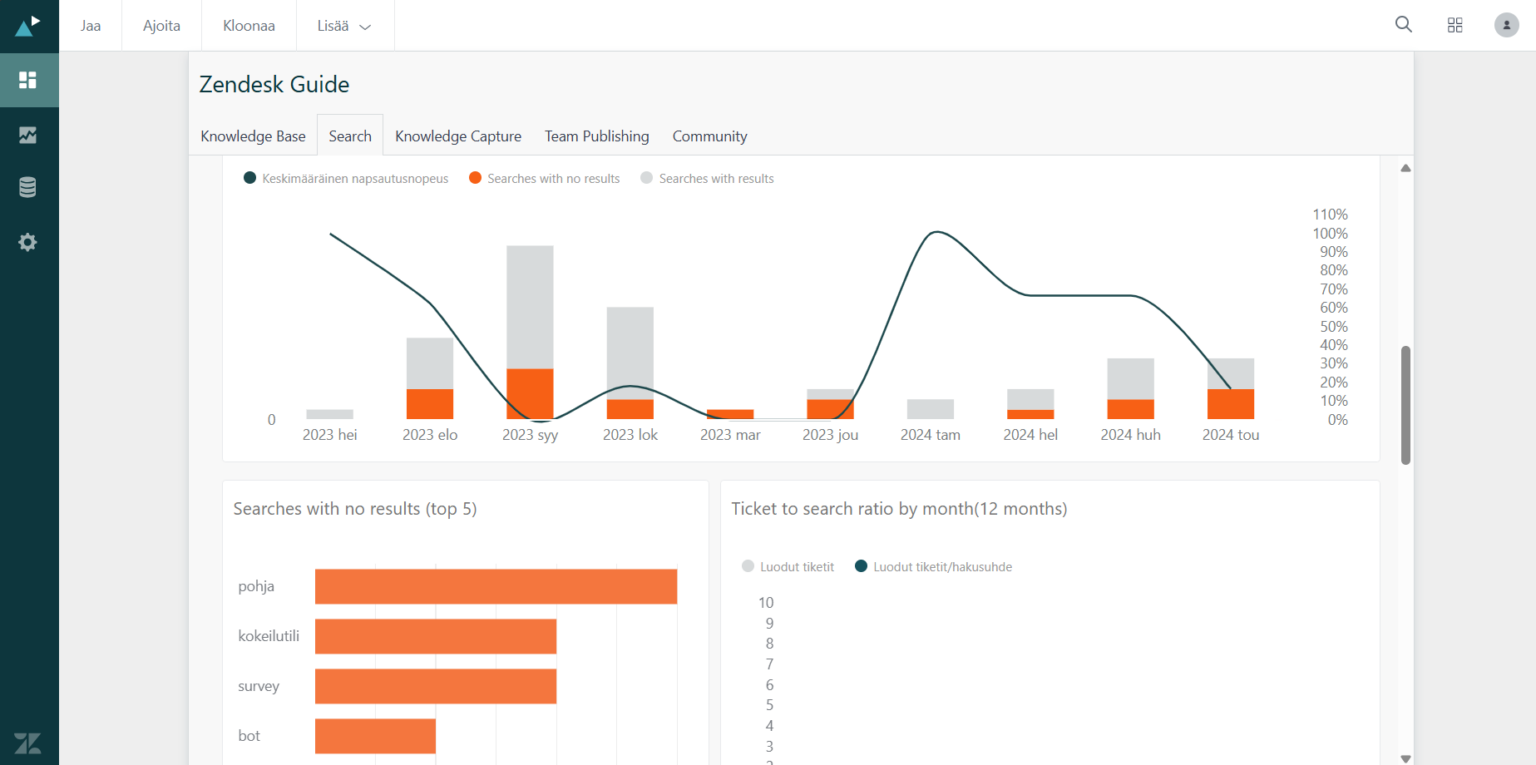The height and width of the screenshot is (765, 1536).
Task: Toggle the Searches with results legend
Action: (707, 178)
